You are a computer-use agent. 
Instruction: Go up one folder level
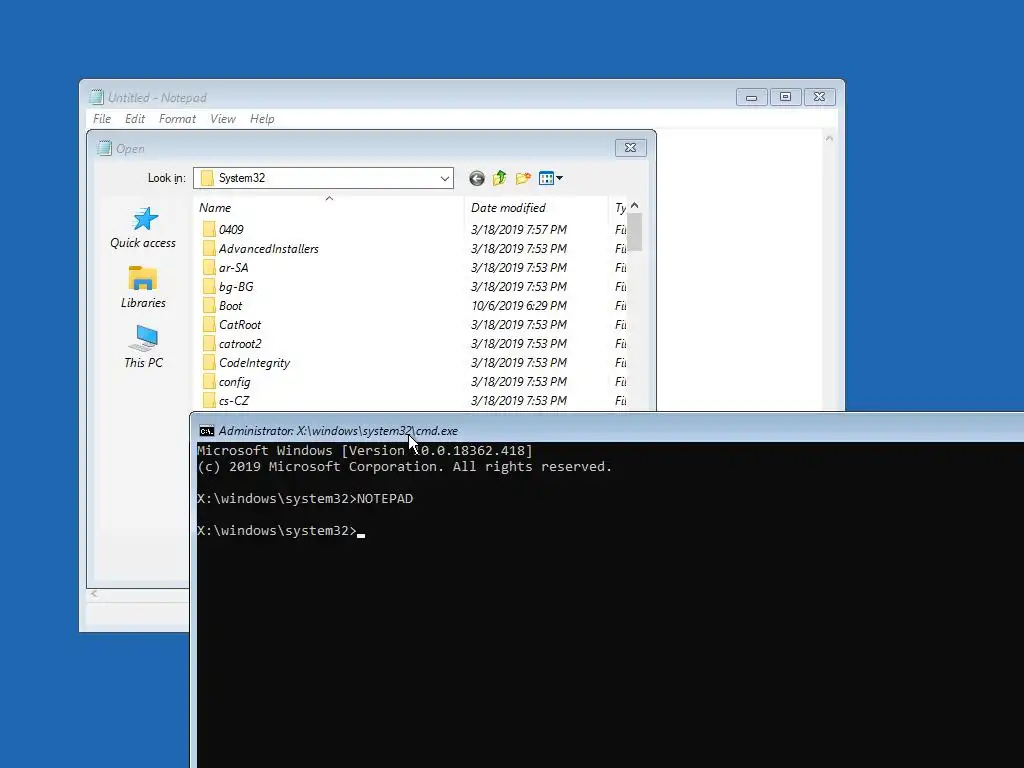pyautogui.click(x=500, y=178)
